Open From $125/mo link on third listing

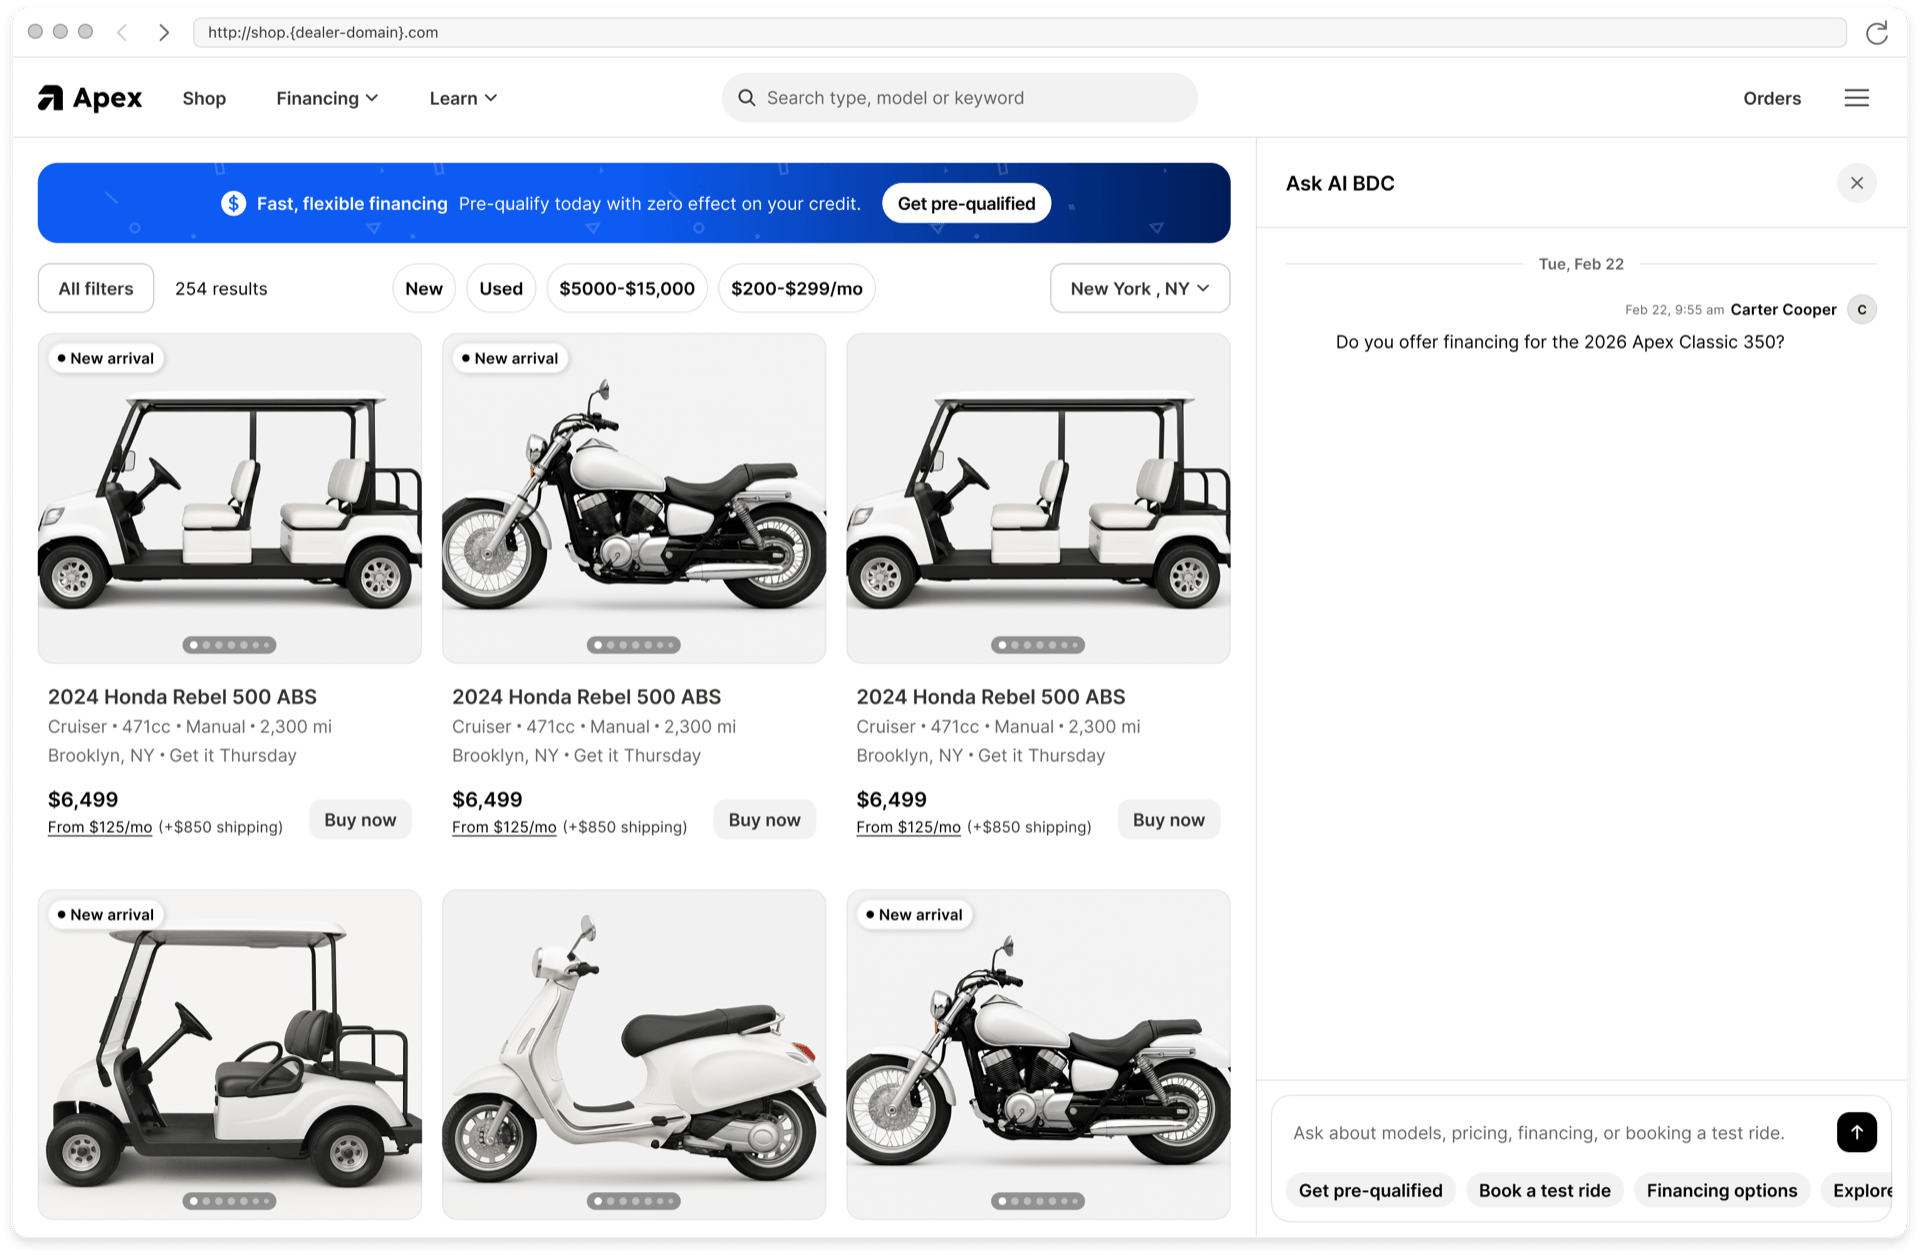908,827
